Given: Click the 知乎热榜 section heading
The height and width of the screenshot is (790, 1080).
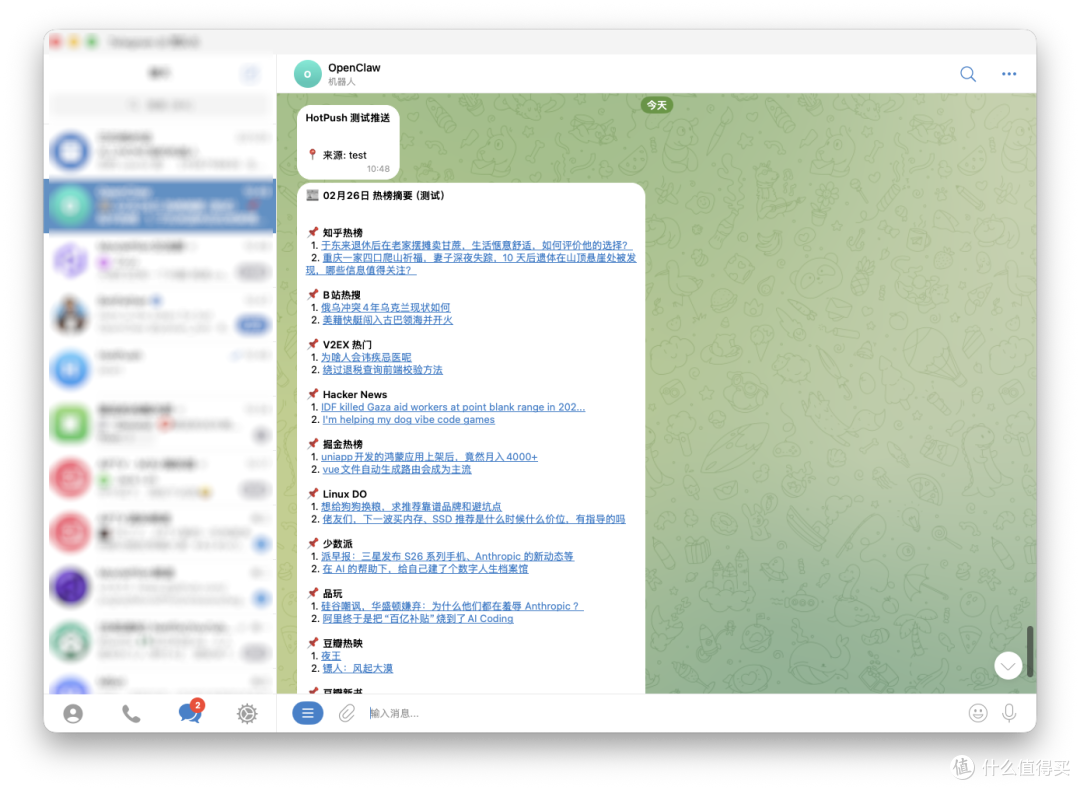Looking at the screenshot, I should pos(342,232).
